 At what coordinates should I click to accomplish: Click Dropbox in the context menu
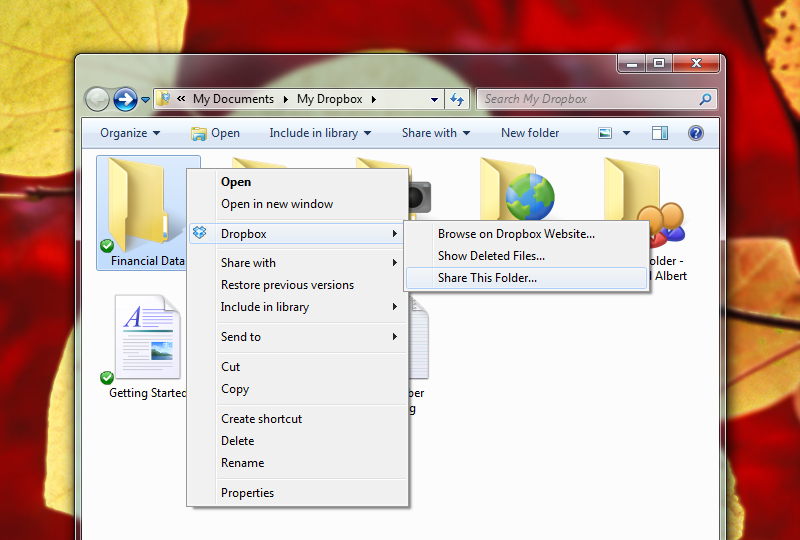click(x=296, y=234)
